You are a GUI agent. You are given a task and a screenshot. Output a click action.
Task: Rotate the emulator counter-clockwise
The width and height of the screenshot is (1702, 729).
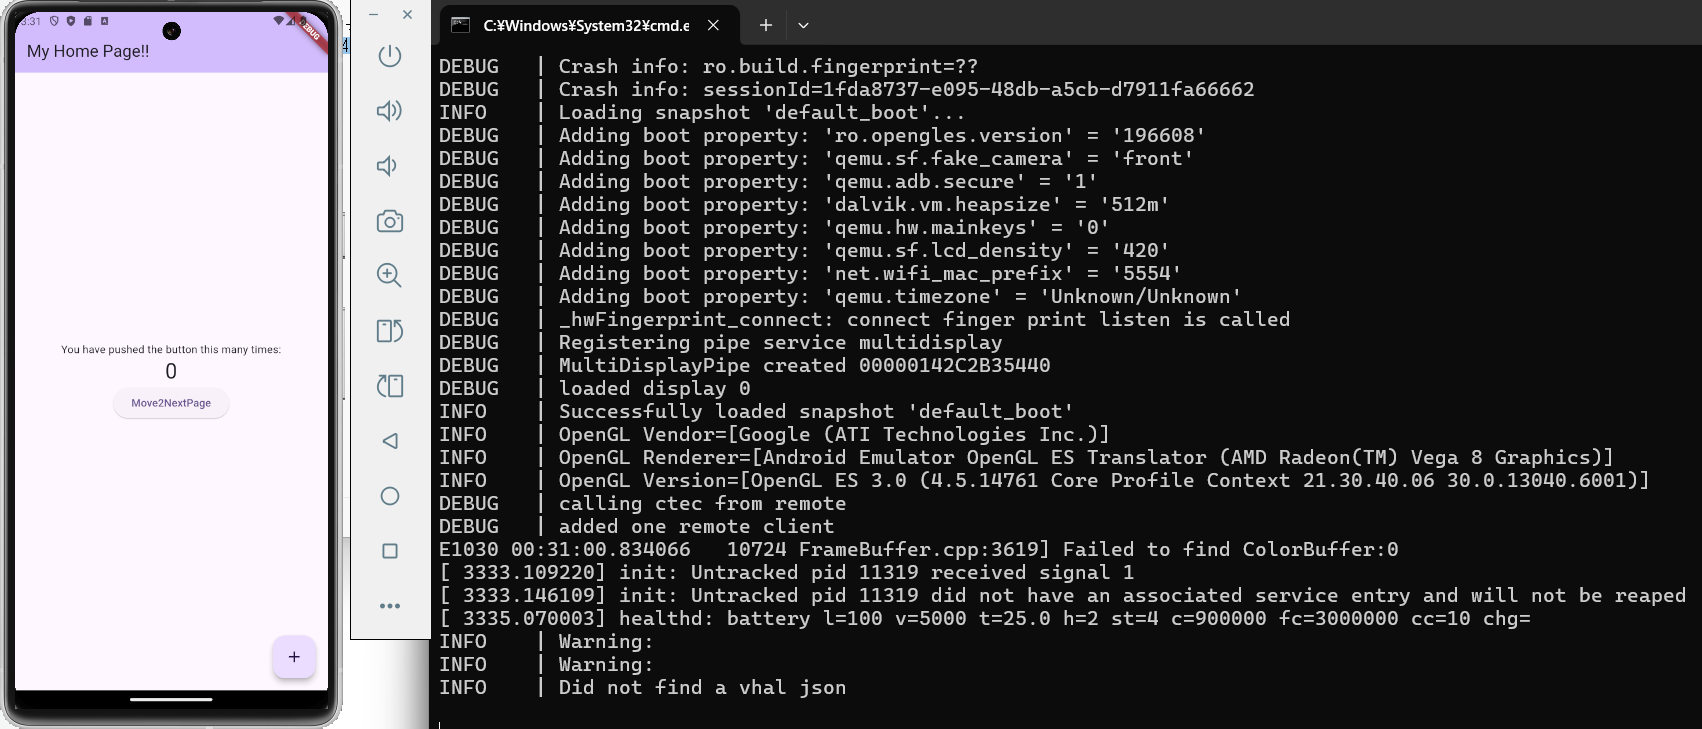click(390, 330)
